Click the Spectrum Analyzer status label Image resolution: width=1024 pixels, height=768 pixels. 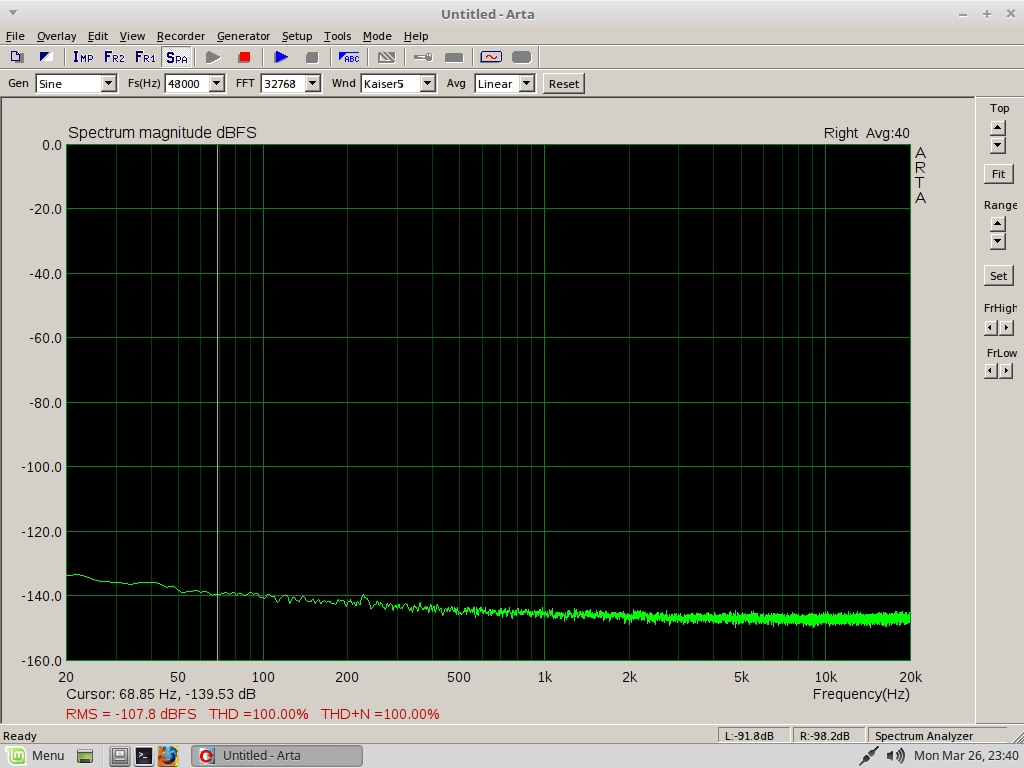pyautogui.click(x=923, y=736)
